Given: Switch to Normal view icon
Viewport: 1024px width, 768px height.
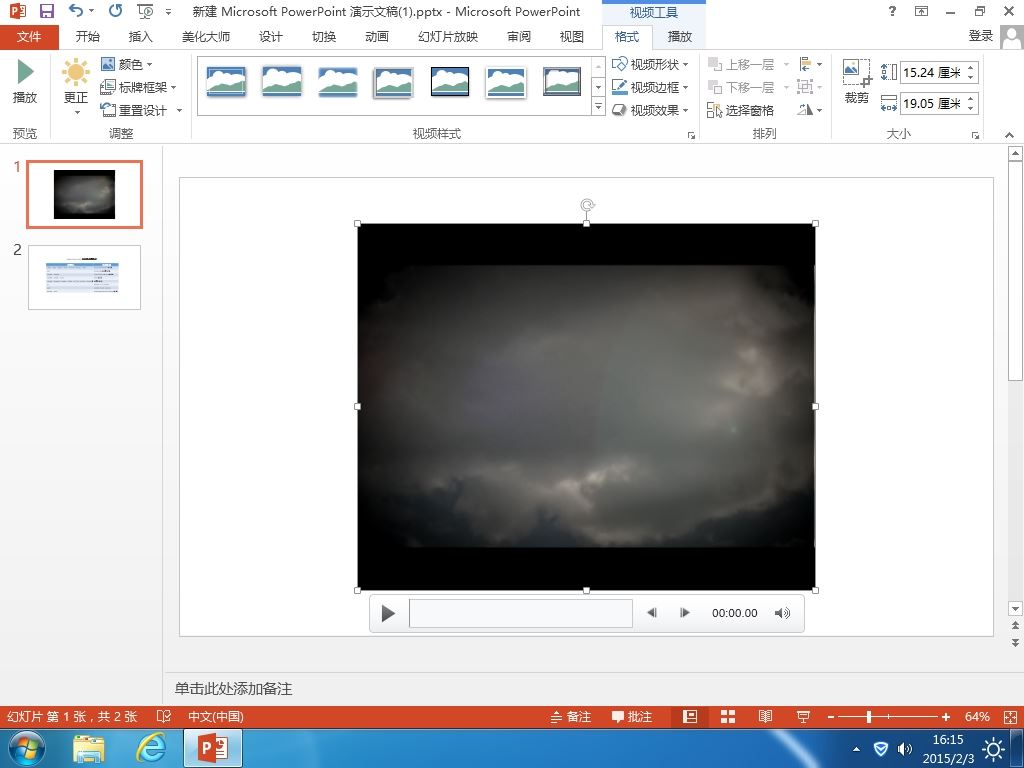Looking at the screenshot, I should (690, 716).
